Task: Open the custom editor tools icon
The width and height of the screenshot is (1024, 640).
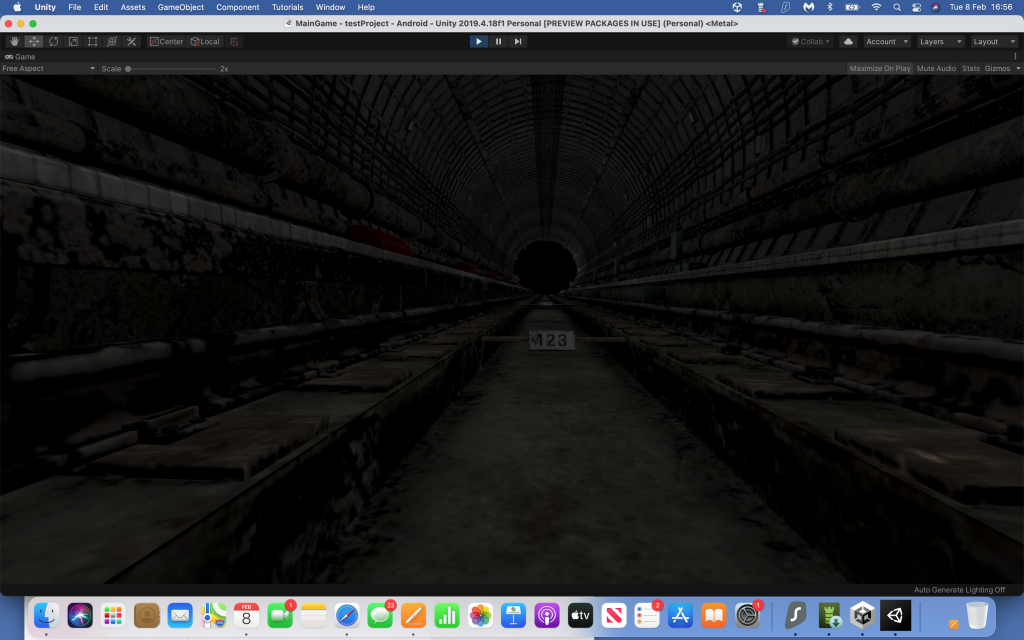Action: pyautogui.click(x=131, y=42)
